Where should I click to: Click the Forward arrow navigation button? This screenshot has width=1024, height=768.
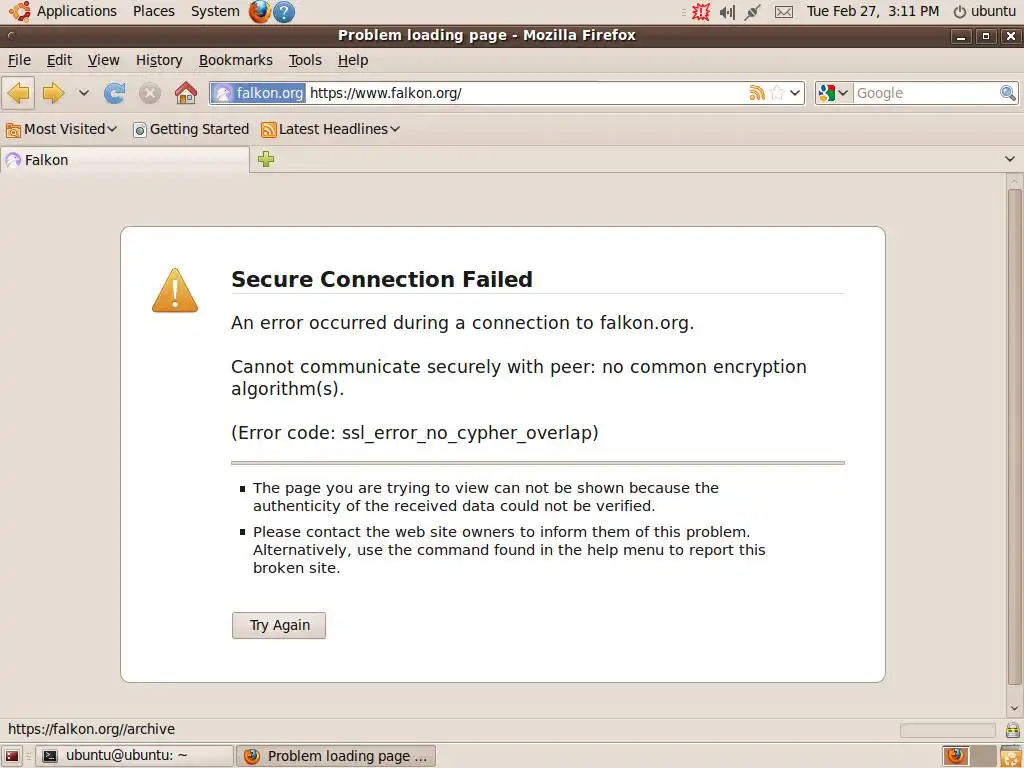tap(53, 93)
